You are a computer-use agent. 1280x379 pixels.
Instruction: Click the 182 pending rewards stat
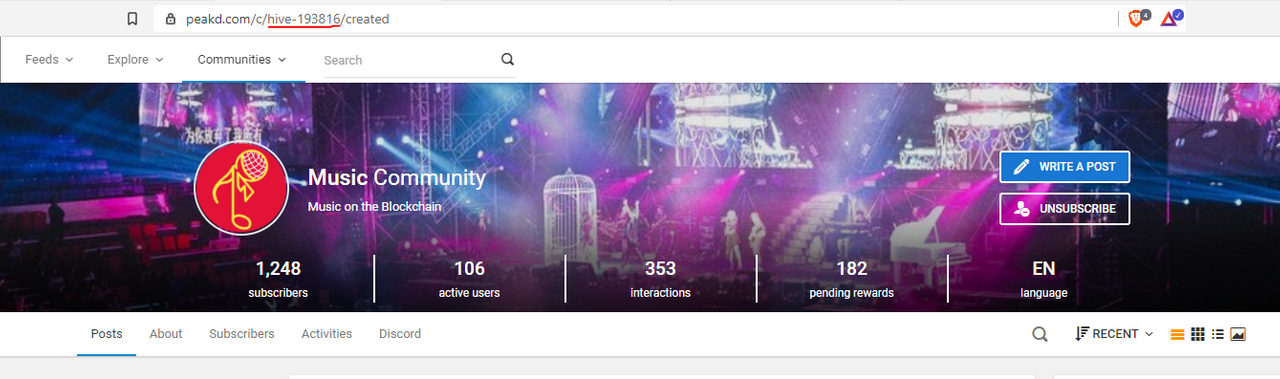[x=851, y=279]
